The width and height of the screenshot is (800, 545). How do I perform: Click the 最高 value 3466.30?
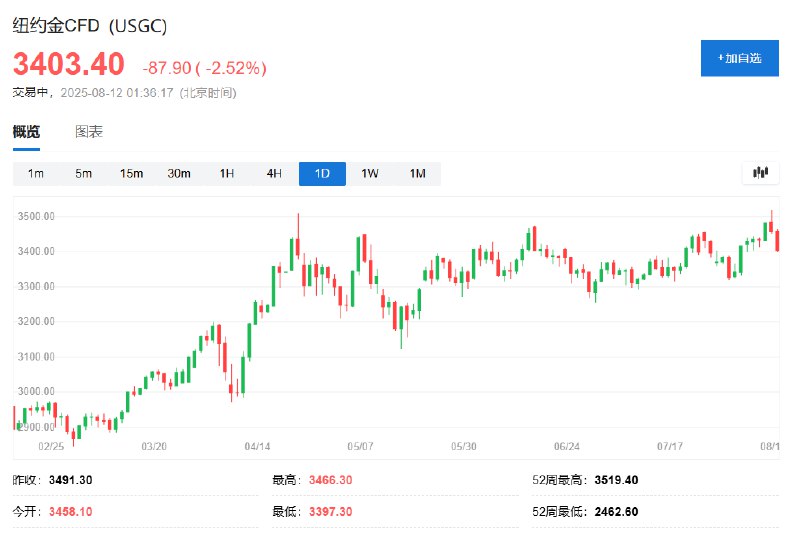[x=331, y=480]
